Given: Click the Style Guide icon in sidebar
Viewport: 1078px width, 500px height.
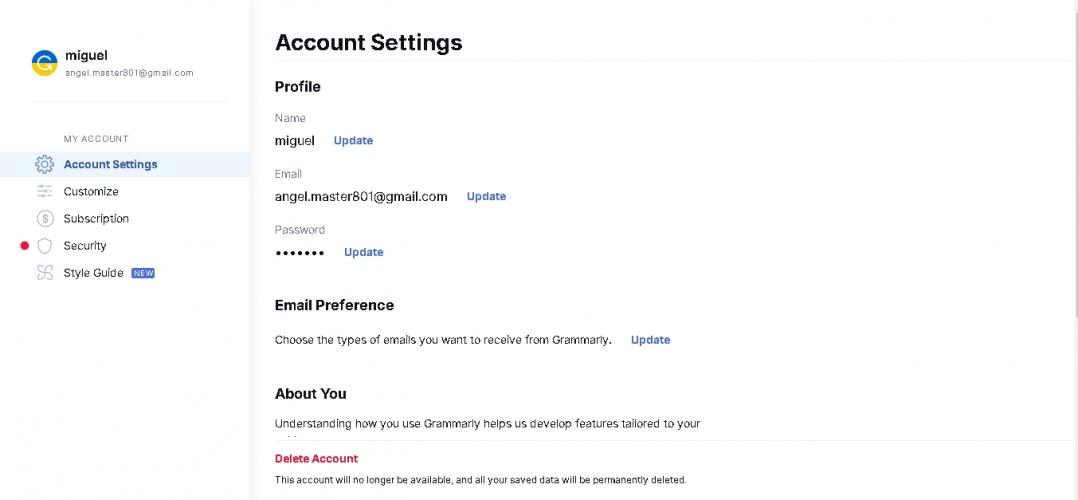Looking at the screenshot, I should point(44,273).
